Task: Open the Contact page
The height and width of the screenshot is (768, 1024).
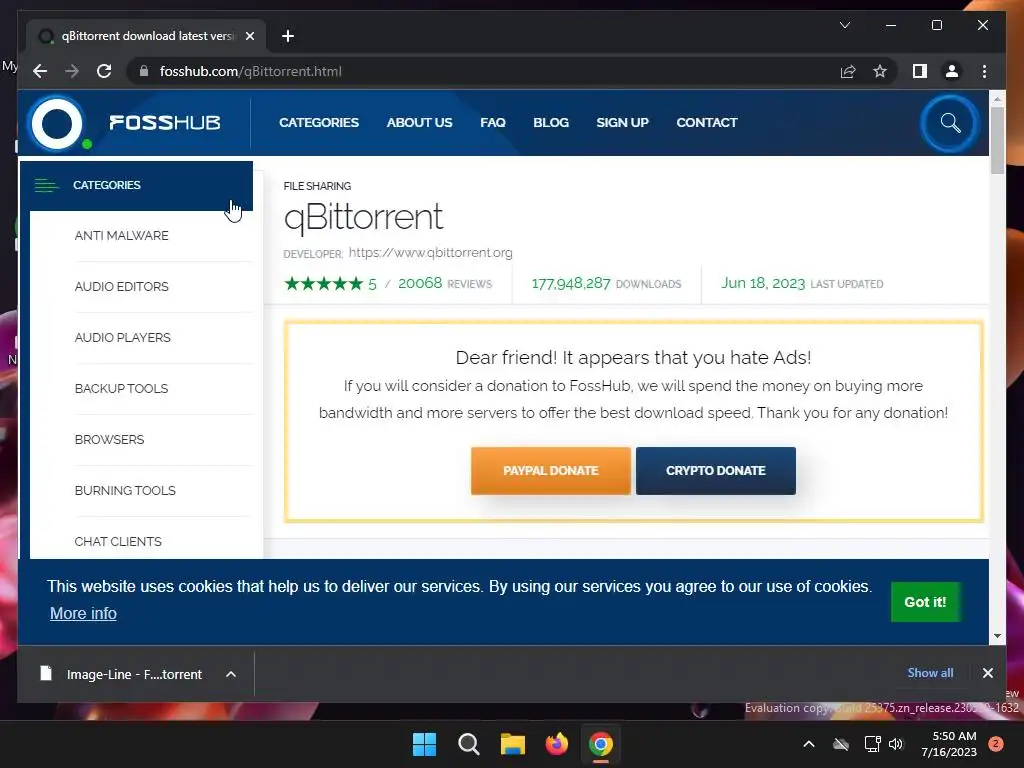Action: [707, 123]
